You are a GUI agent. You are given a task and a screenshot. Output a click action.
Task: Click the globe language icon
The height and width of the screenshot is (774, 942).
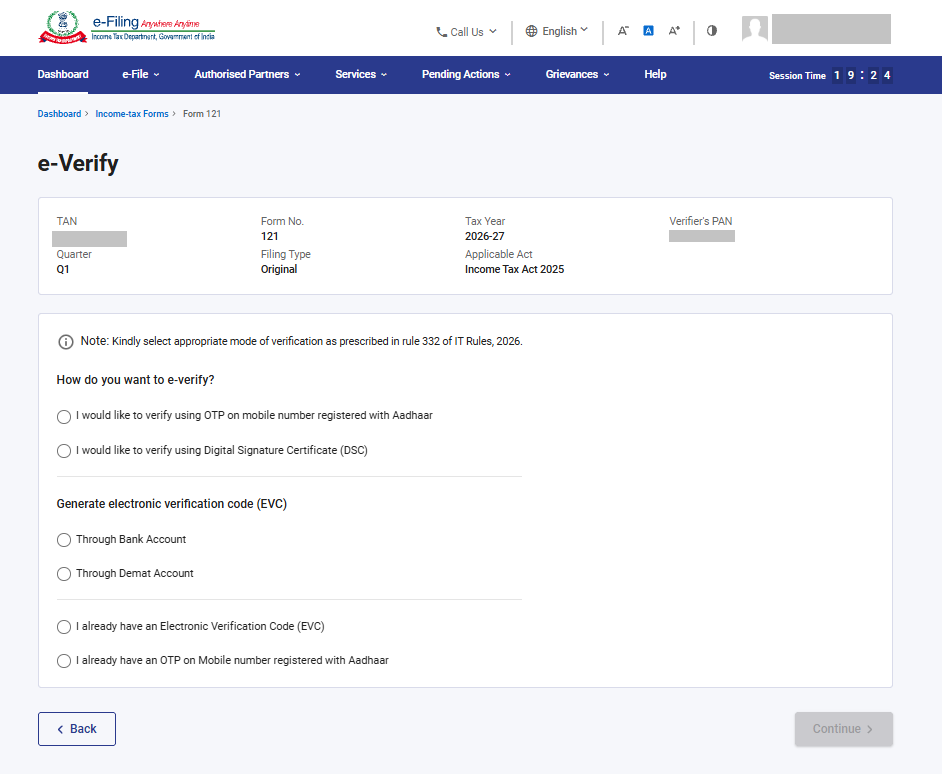[531, 31]
